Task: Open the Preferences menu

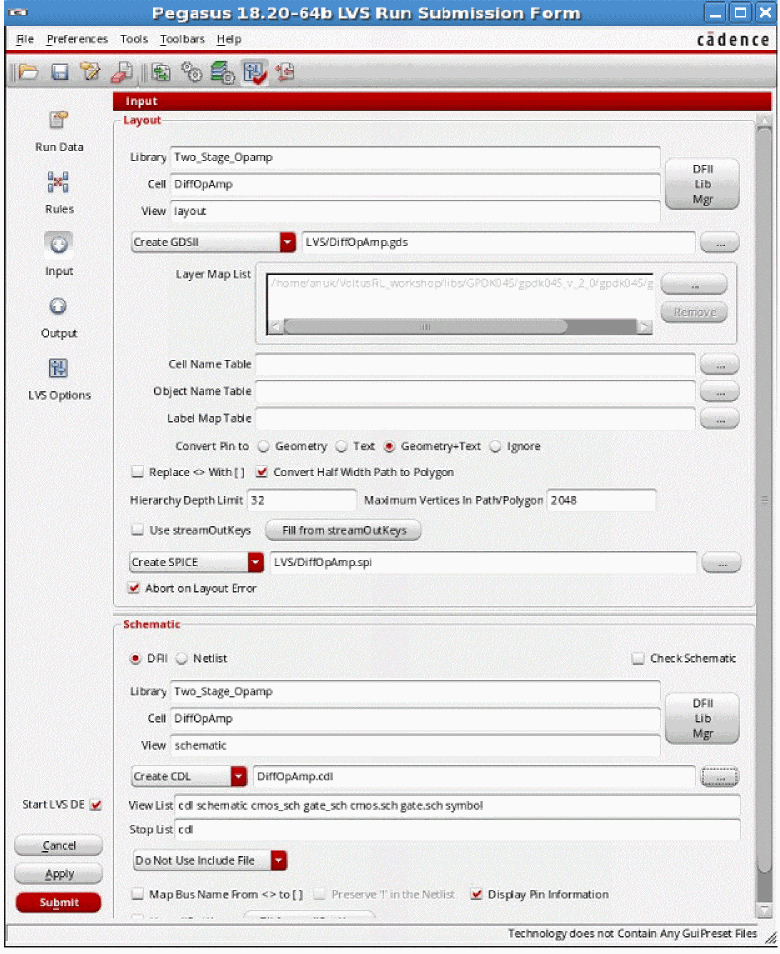Action: click(77, 40)
